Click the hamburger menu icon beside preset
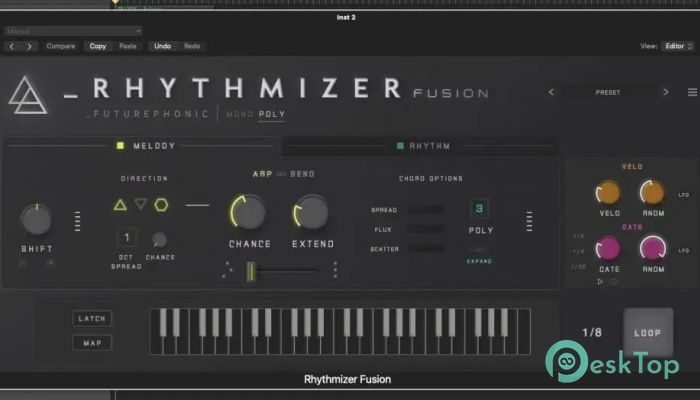The height and width of the screenshot is (400, 700). point(692,92)
